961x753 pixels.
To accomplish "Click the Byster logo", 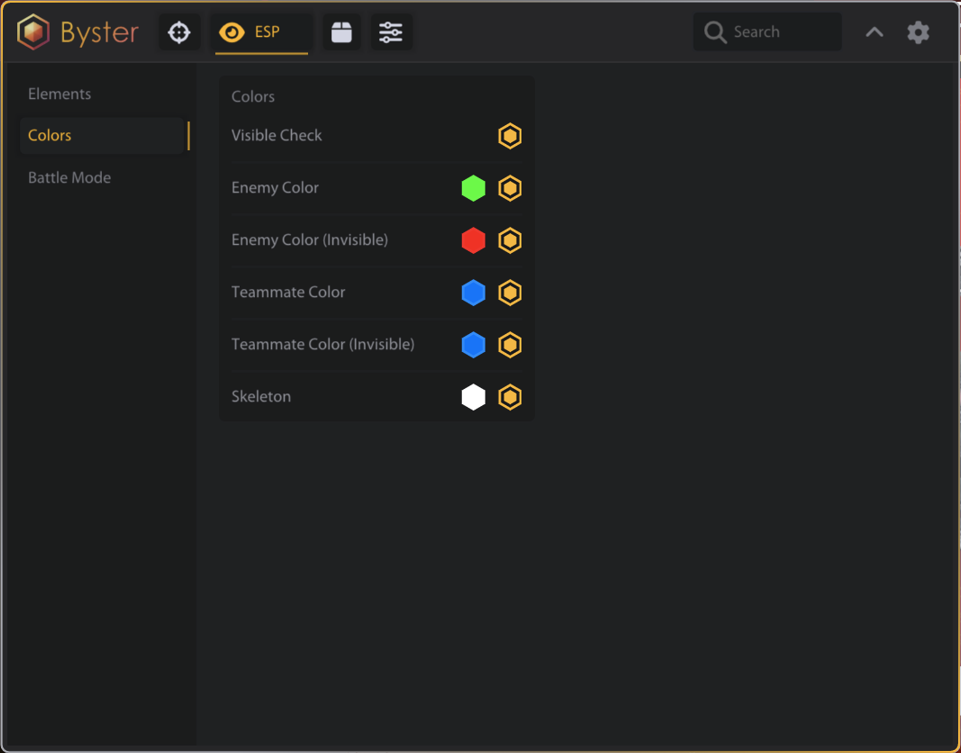I will pyautogui.click(x=78, y=32).
